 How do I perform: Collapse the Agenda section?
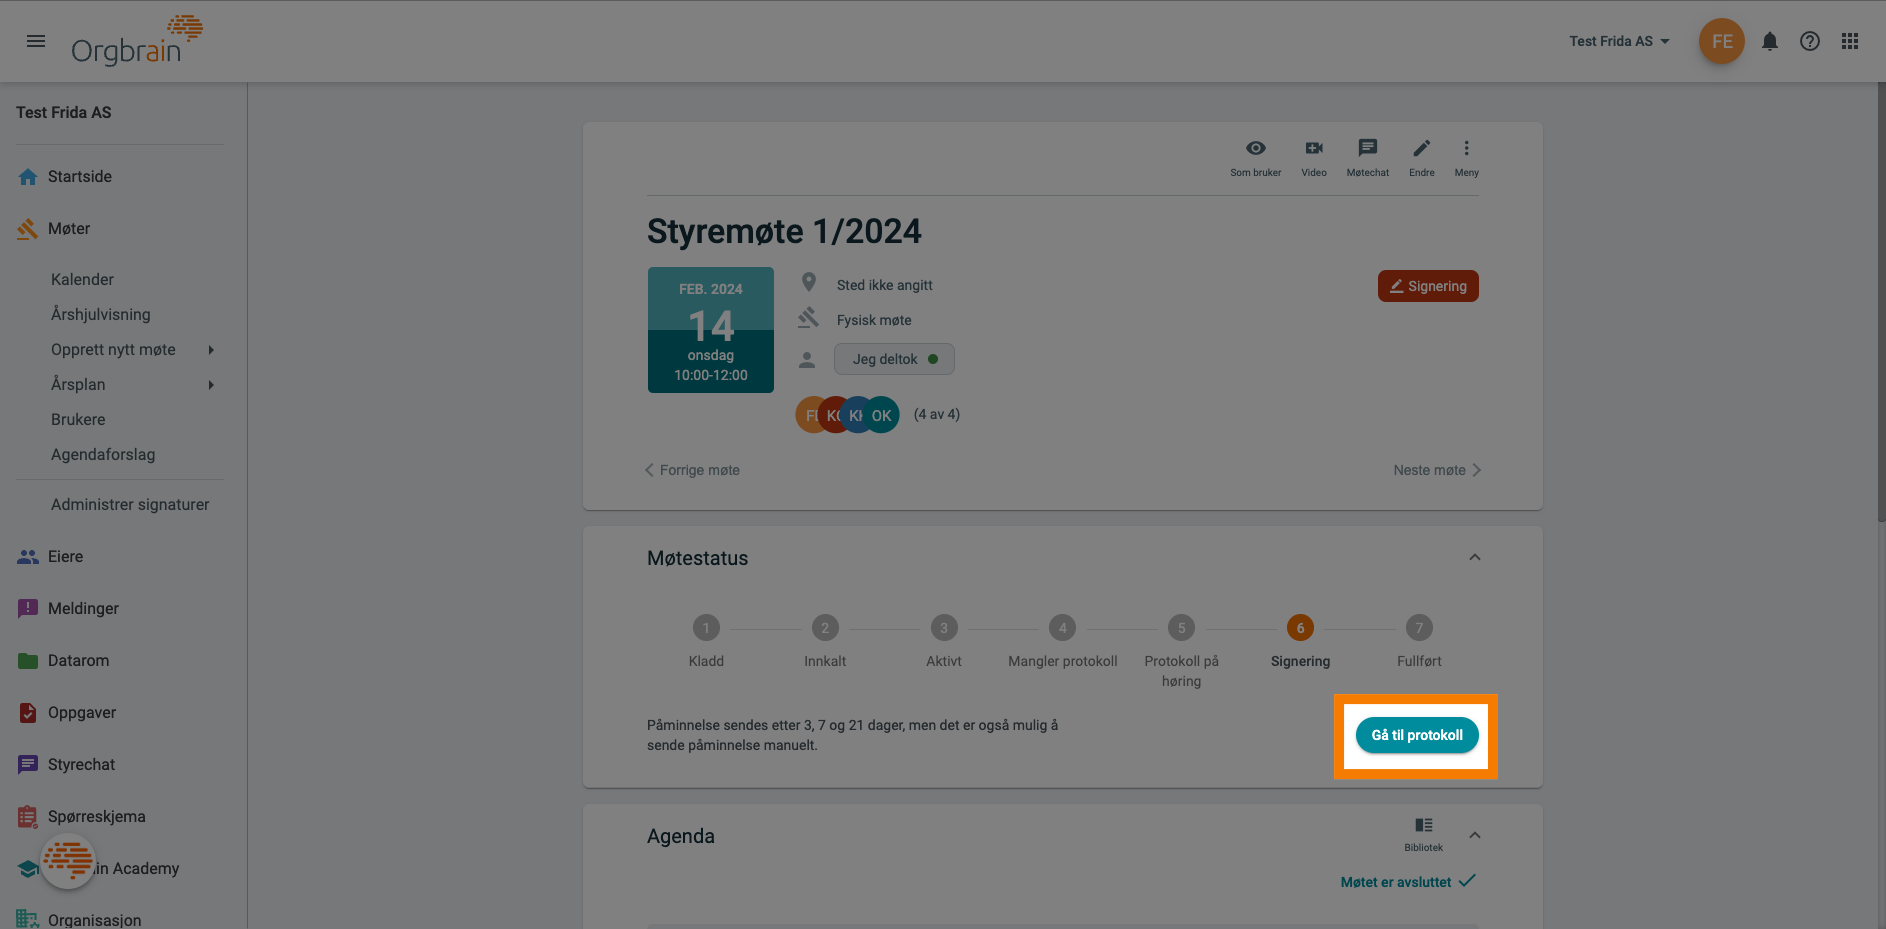pyautogui.click(x=1475, y=836)
